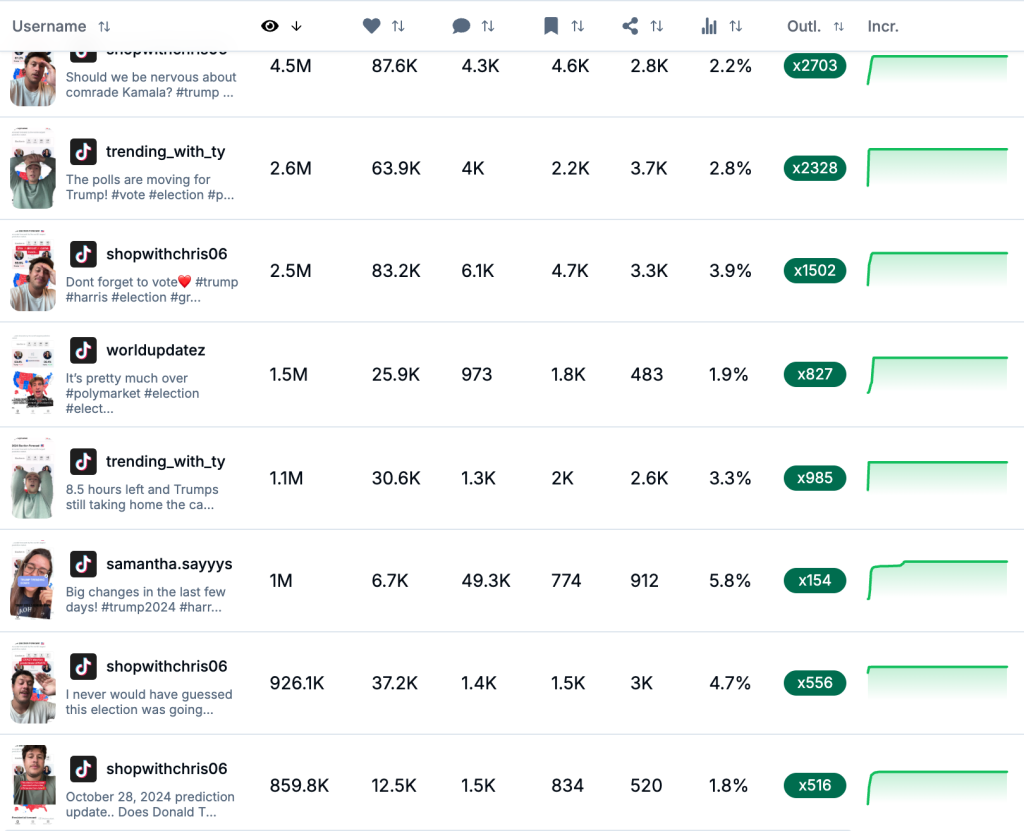Click the x154 outlier badge
1024x831 pixels.
tap(814, 580)
